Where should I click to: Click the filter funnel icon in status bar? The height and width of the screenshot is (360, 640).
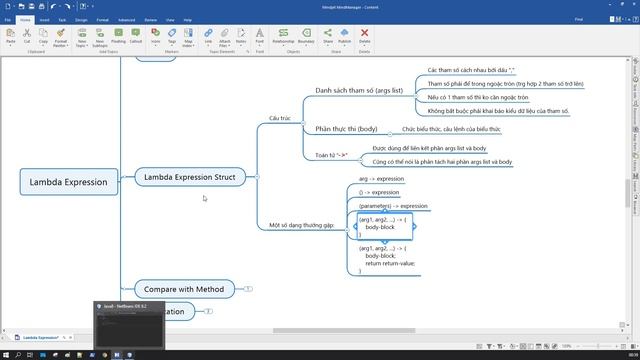489,346
